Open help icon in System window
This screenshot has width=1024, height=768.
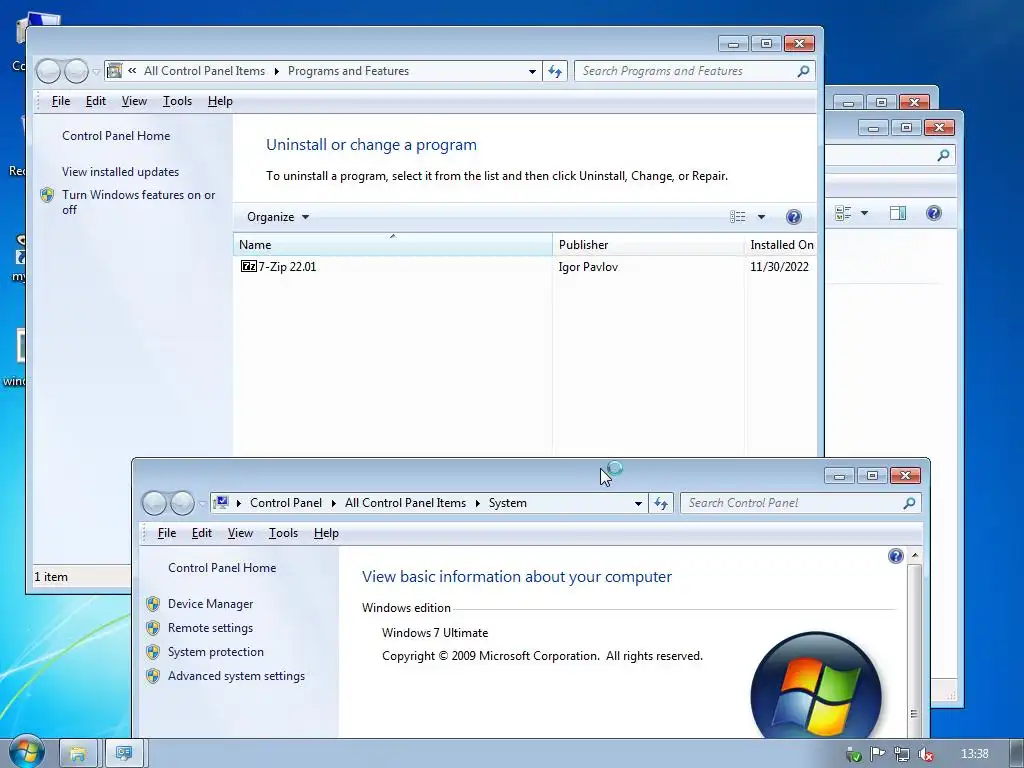(x=895, y=556)
